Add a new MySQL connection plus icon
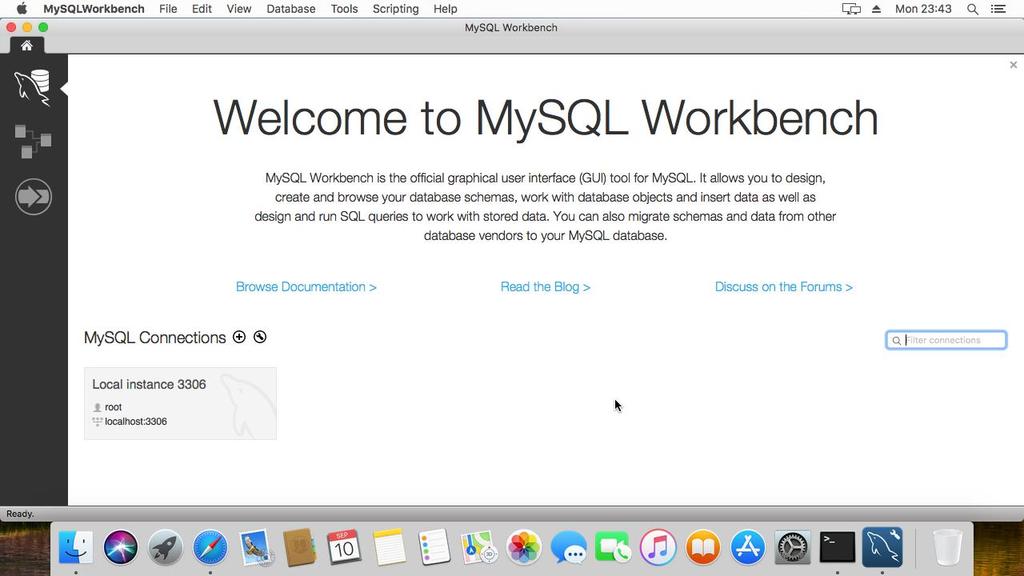Screen dimensions: 1024x576 point(240,337)
